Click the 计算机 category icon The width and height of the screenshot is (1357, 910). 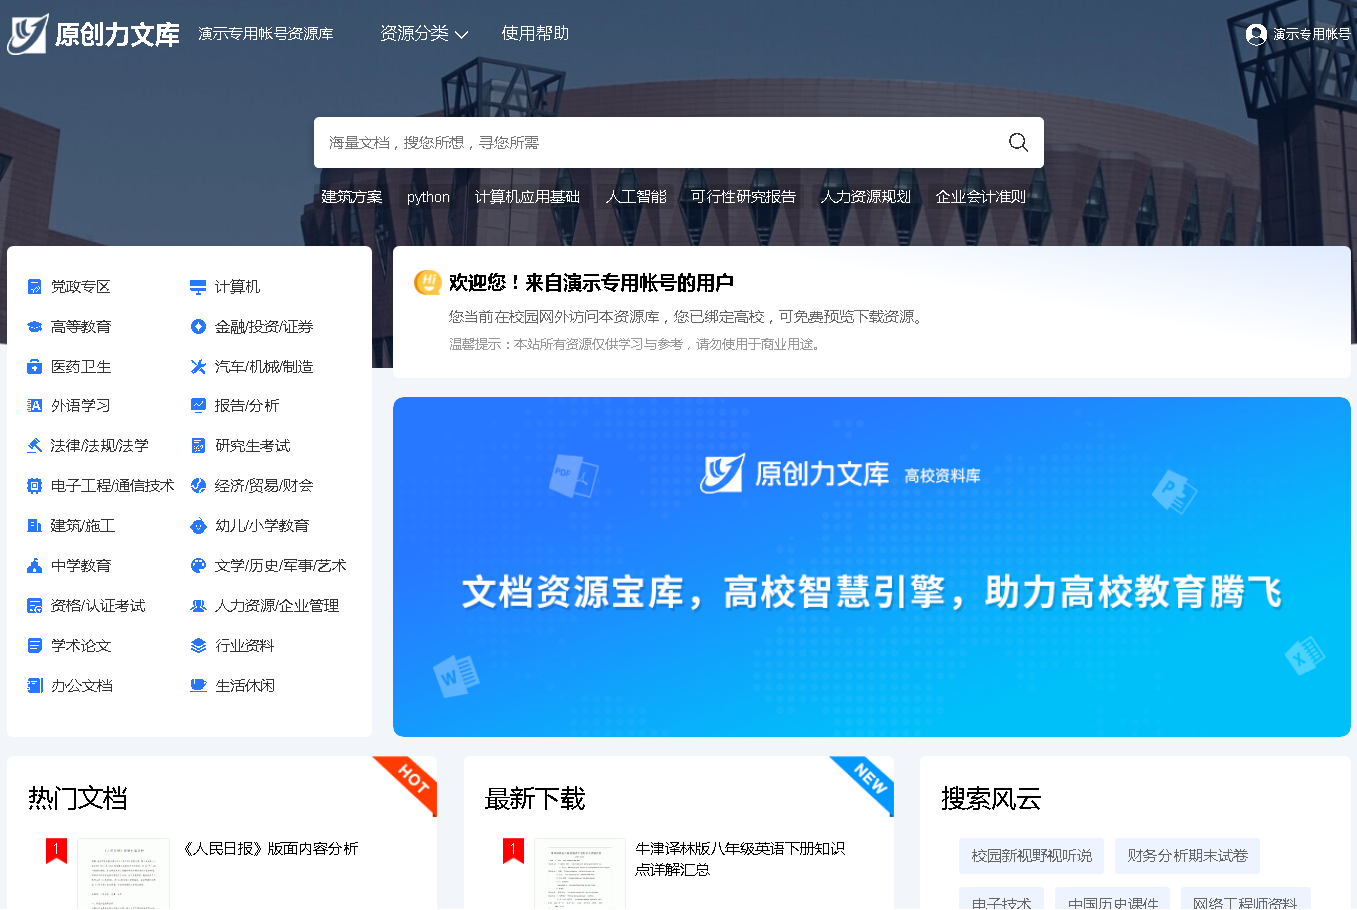198,287
